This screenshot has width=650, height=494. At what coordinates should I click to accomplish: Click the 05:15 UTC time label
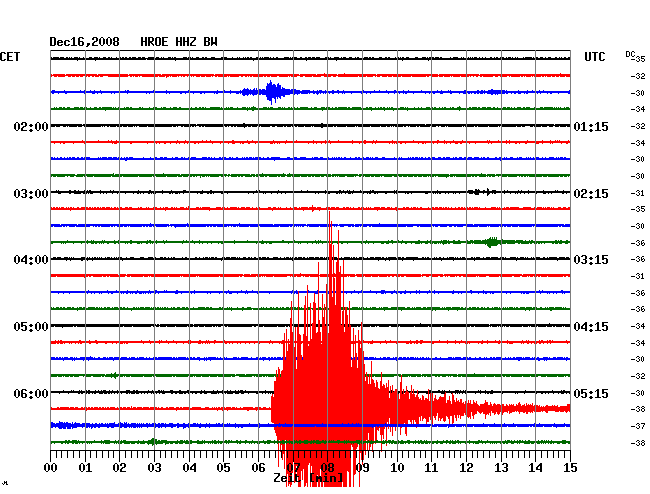tap(591, 393)
